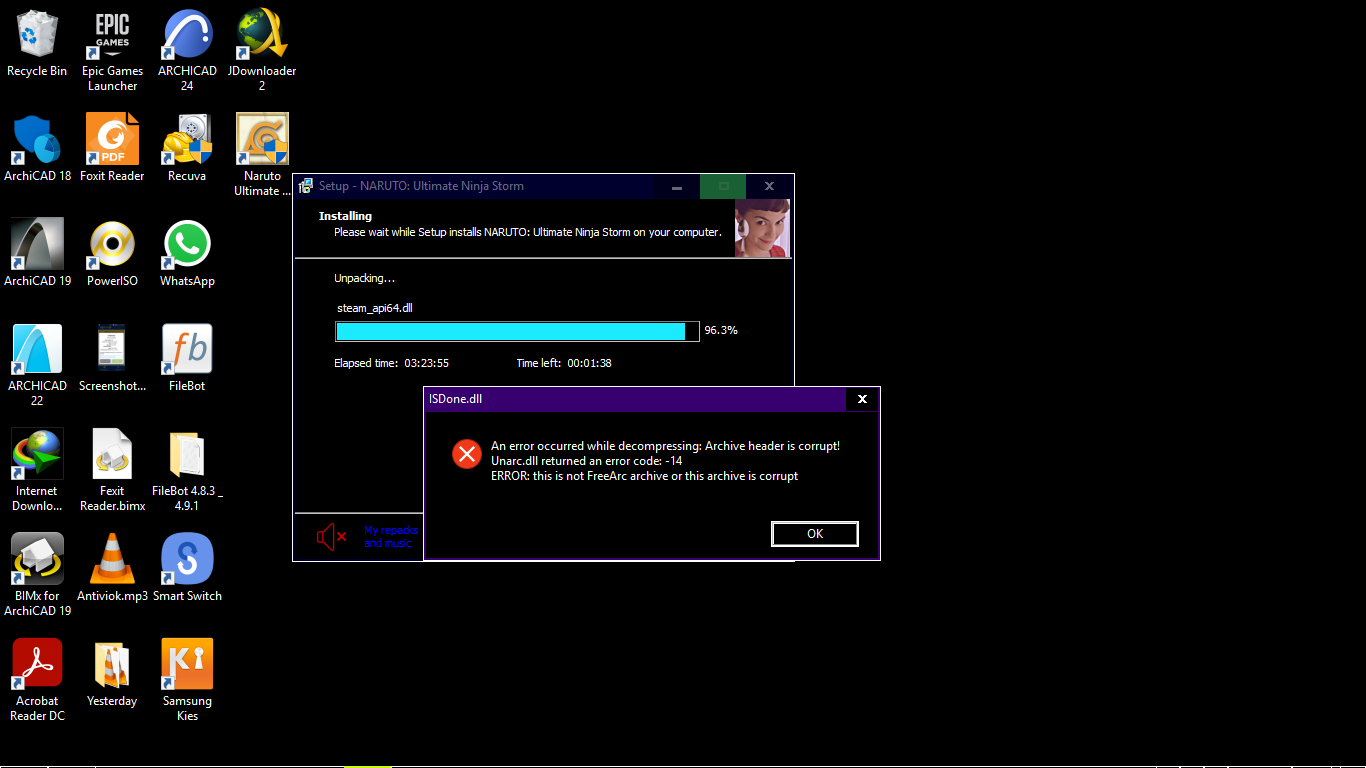Open the Recuva recovery tool
Viewport: 1366px width, 768px height.
coord(187,137)
